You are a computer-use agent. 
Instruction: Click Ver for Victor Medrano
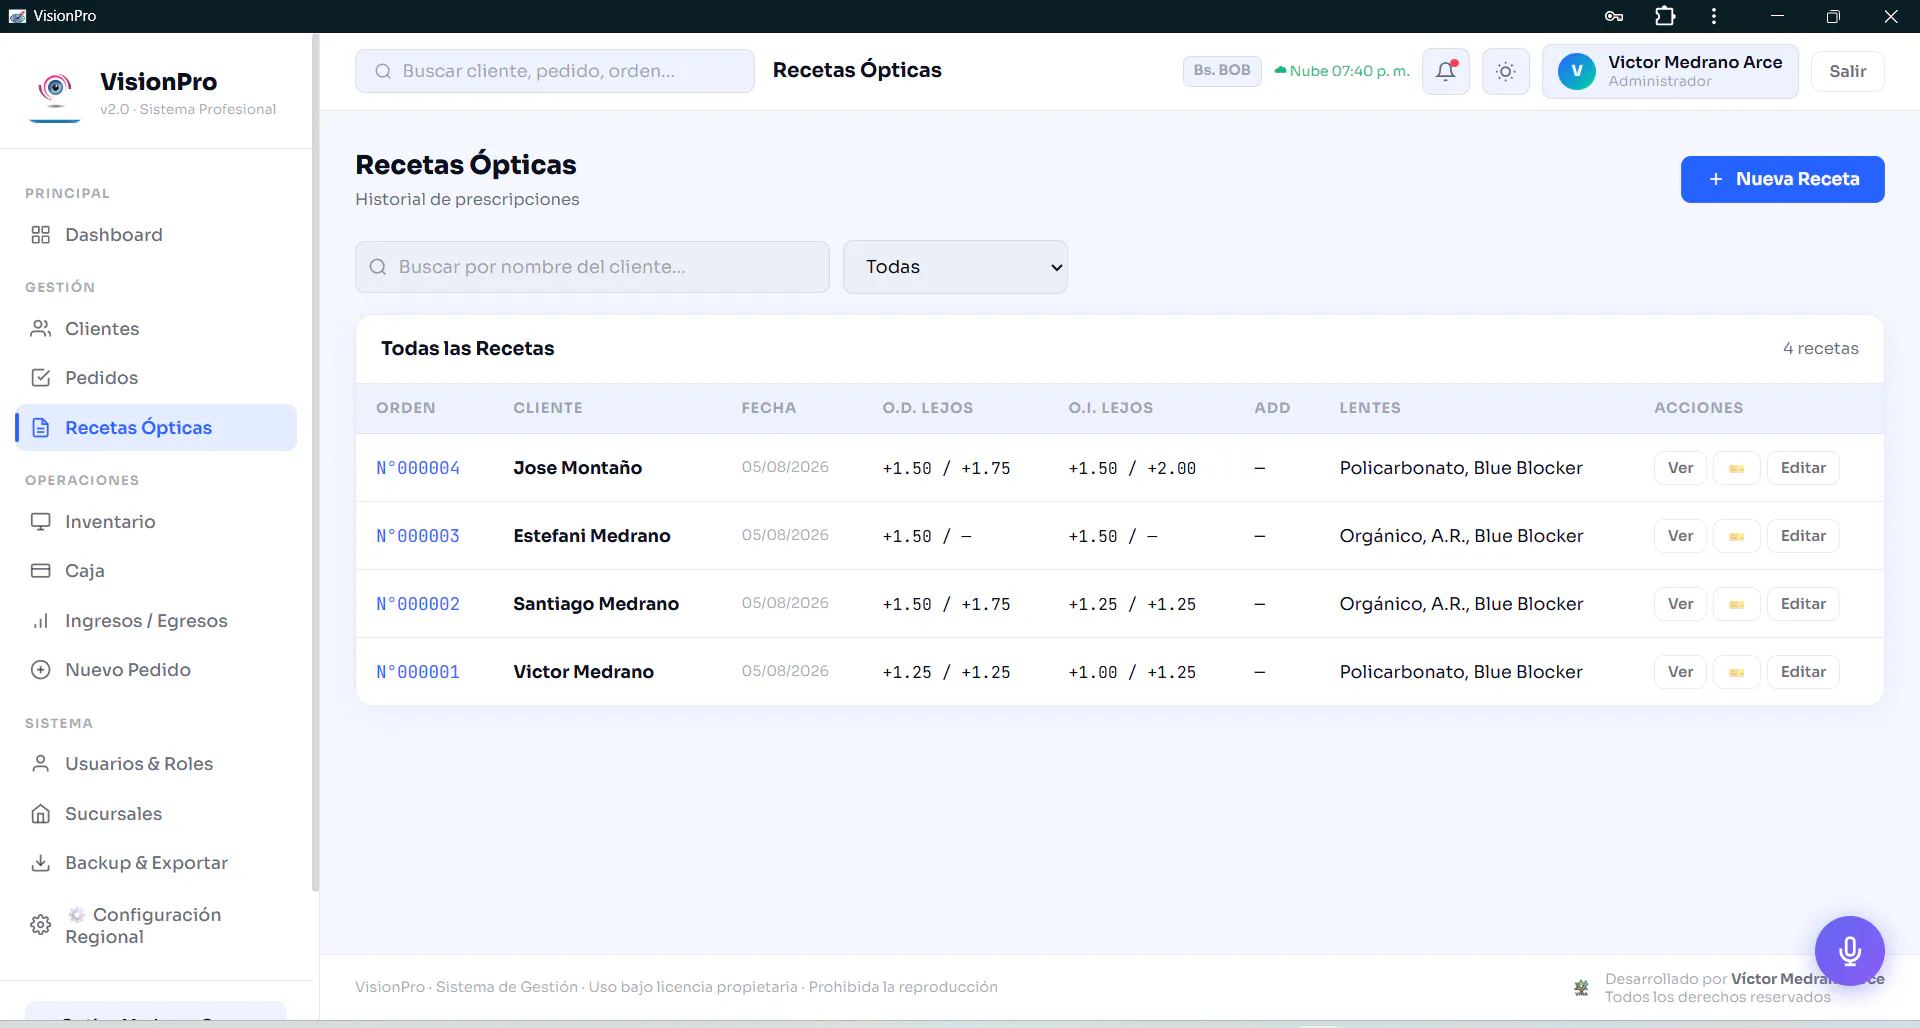pos(1680,672)
